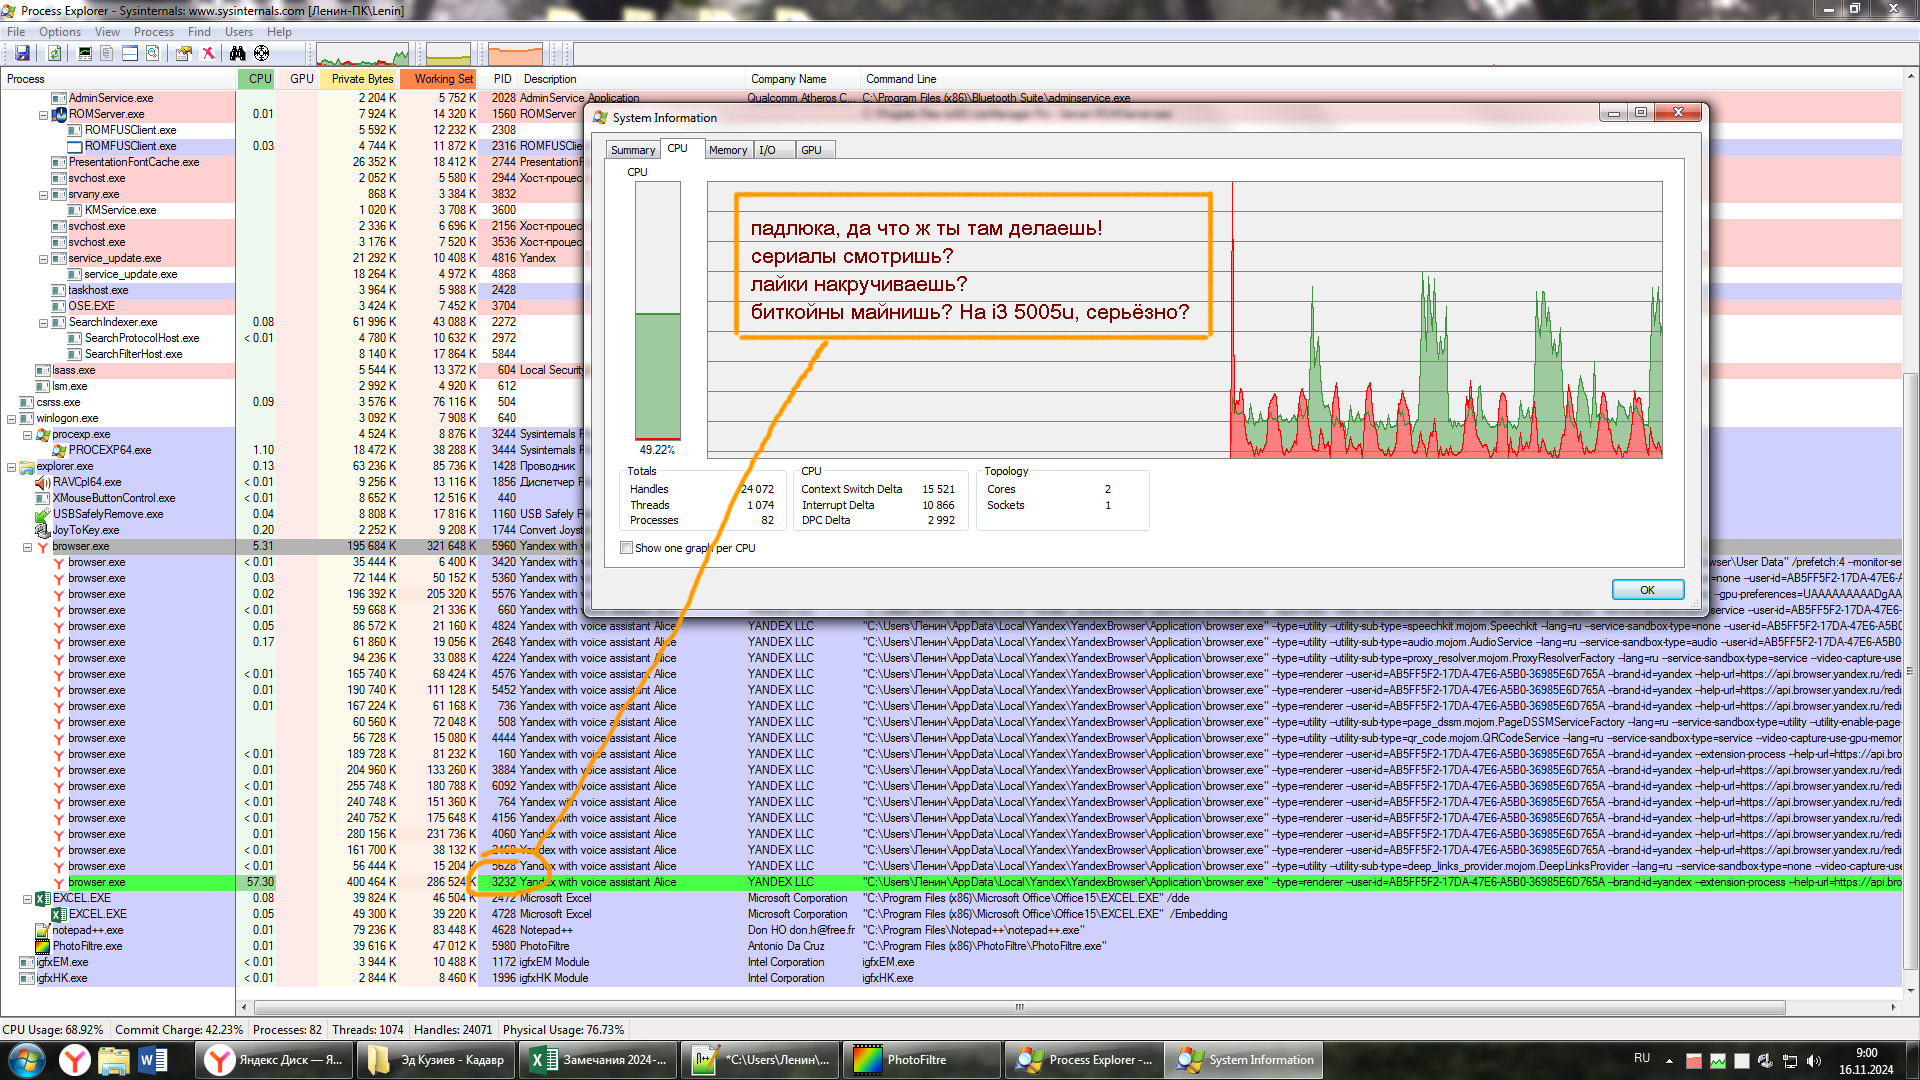Switch to the Summary tab
Image resolution: width=1920 pixels, height=1080 pixels.
tap(633, 150)
